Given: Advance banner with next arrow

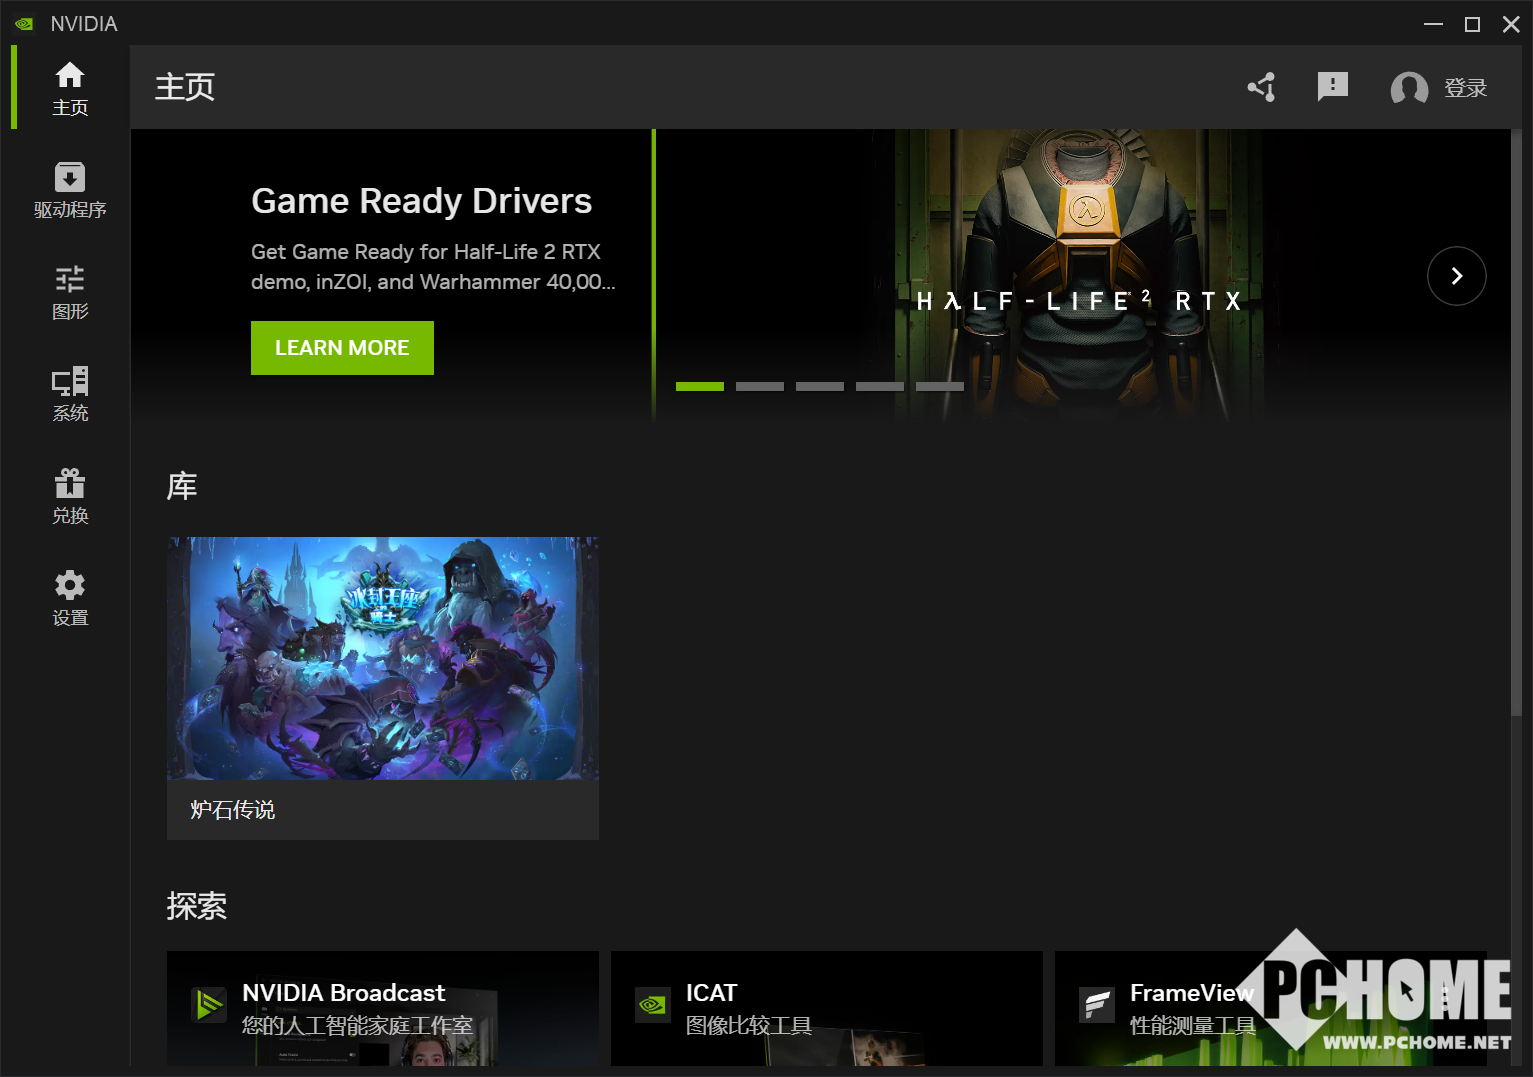Looking at the screenshot, I should [x=1457, y=276].
